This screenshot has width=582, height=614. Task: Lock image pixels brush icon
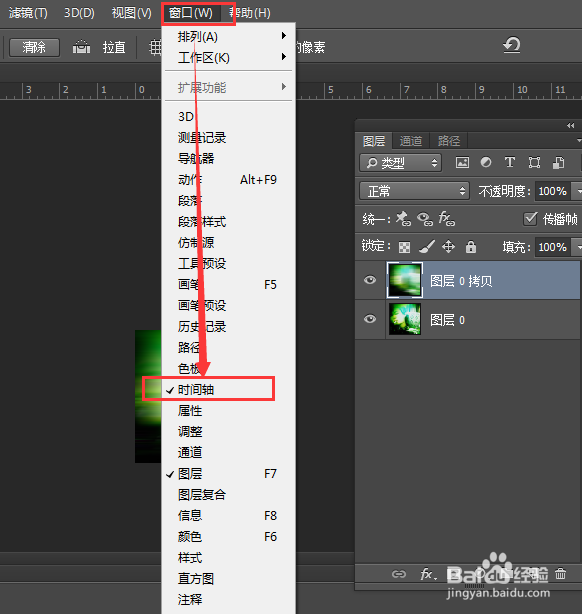(x=427, y=246)
